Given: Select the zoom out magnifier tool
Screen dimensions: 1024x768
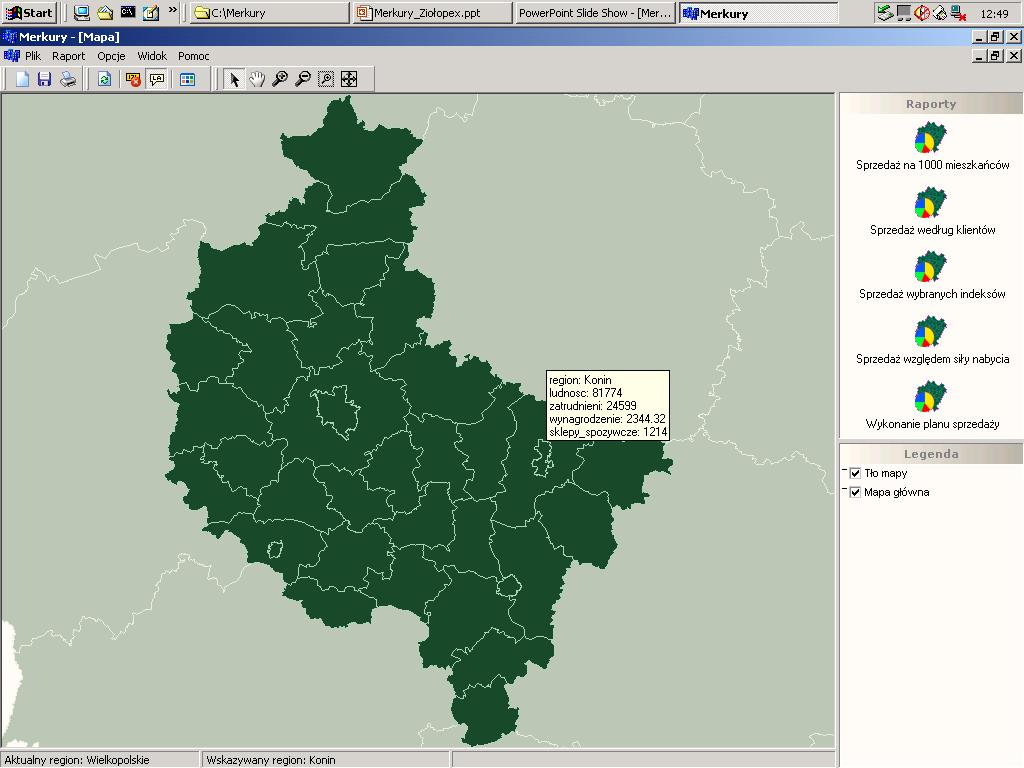Looking at the screenshot, I should point(303,80).
